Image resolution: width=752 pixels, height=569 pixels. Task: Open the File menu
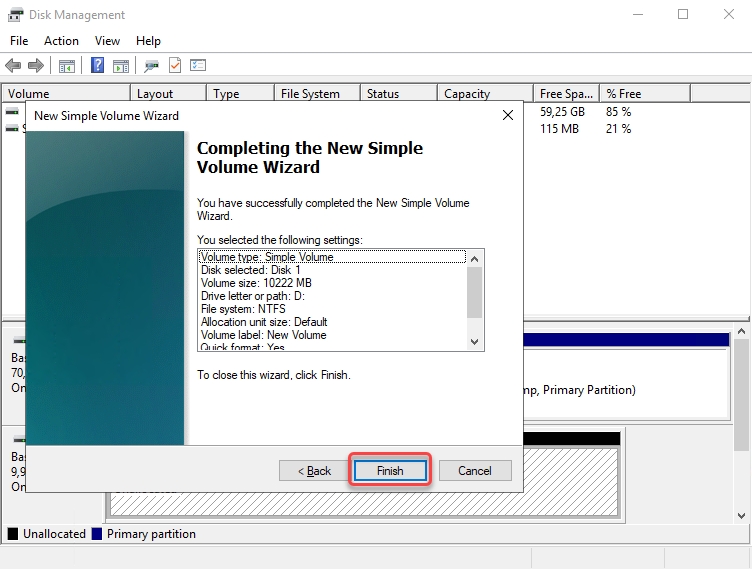click(19, 41)
